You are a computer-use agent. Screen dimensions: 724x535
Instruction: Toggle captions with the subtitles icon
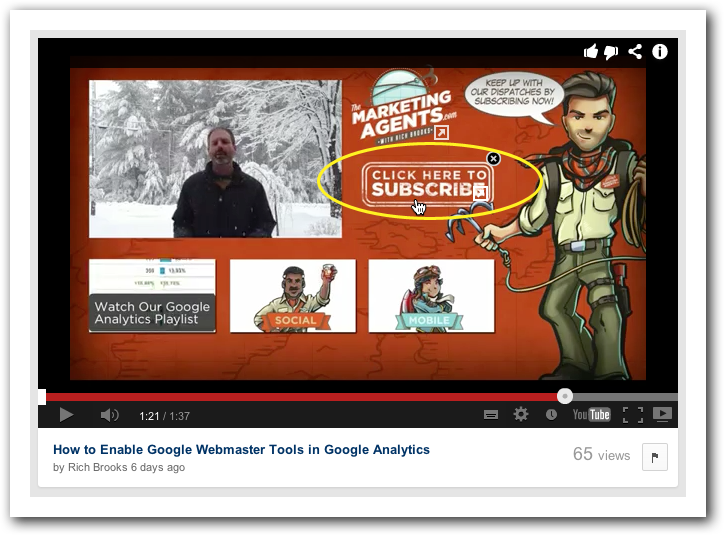click(x=490, y=415)
